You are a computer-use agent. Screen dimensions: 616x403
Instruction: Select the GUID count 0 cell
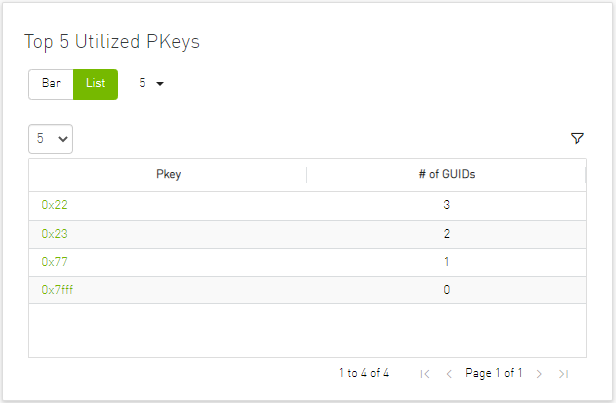tap(446, 290)
